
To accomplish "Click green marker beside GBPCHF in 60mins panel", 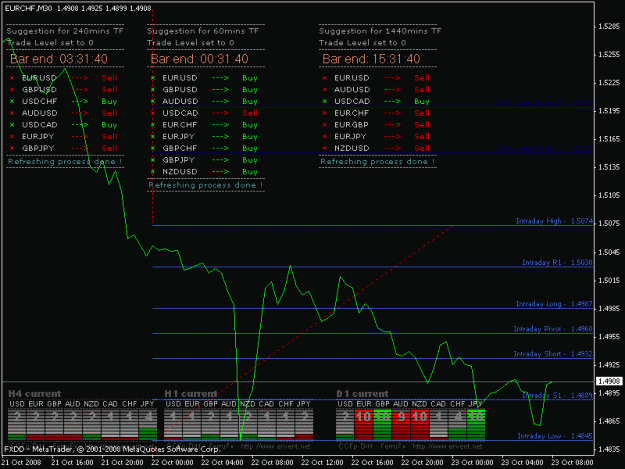I will [153, 148].
